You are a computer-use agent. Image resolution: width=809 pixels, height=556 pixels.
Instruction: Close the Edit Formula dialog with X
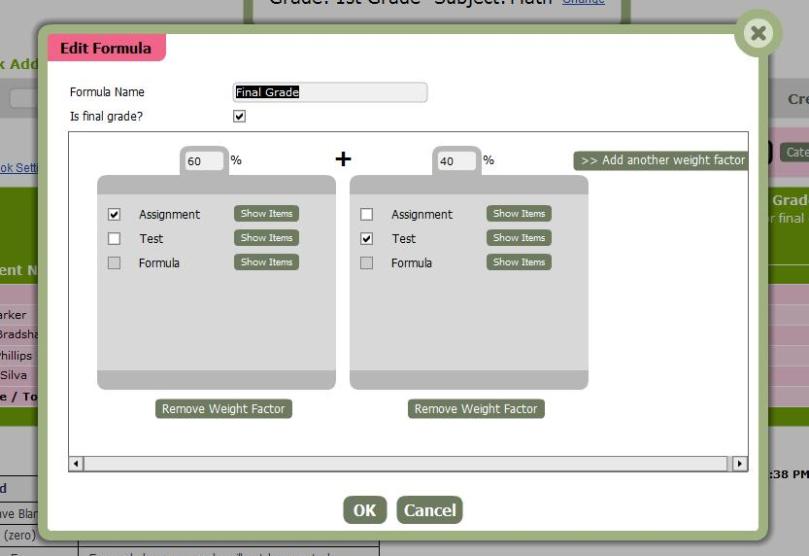click(x=758, y=34)
